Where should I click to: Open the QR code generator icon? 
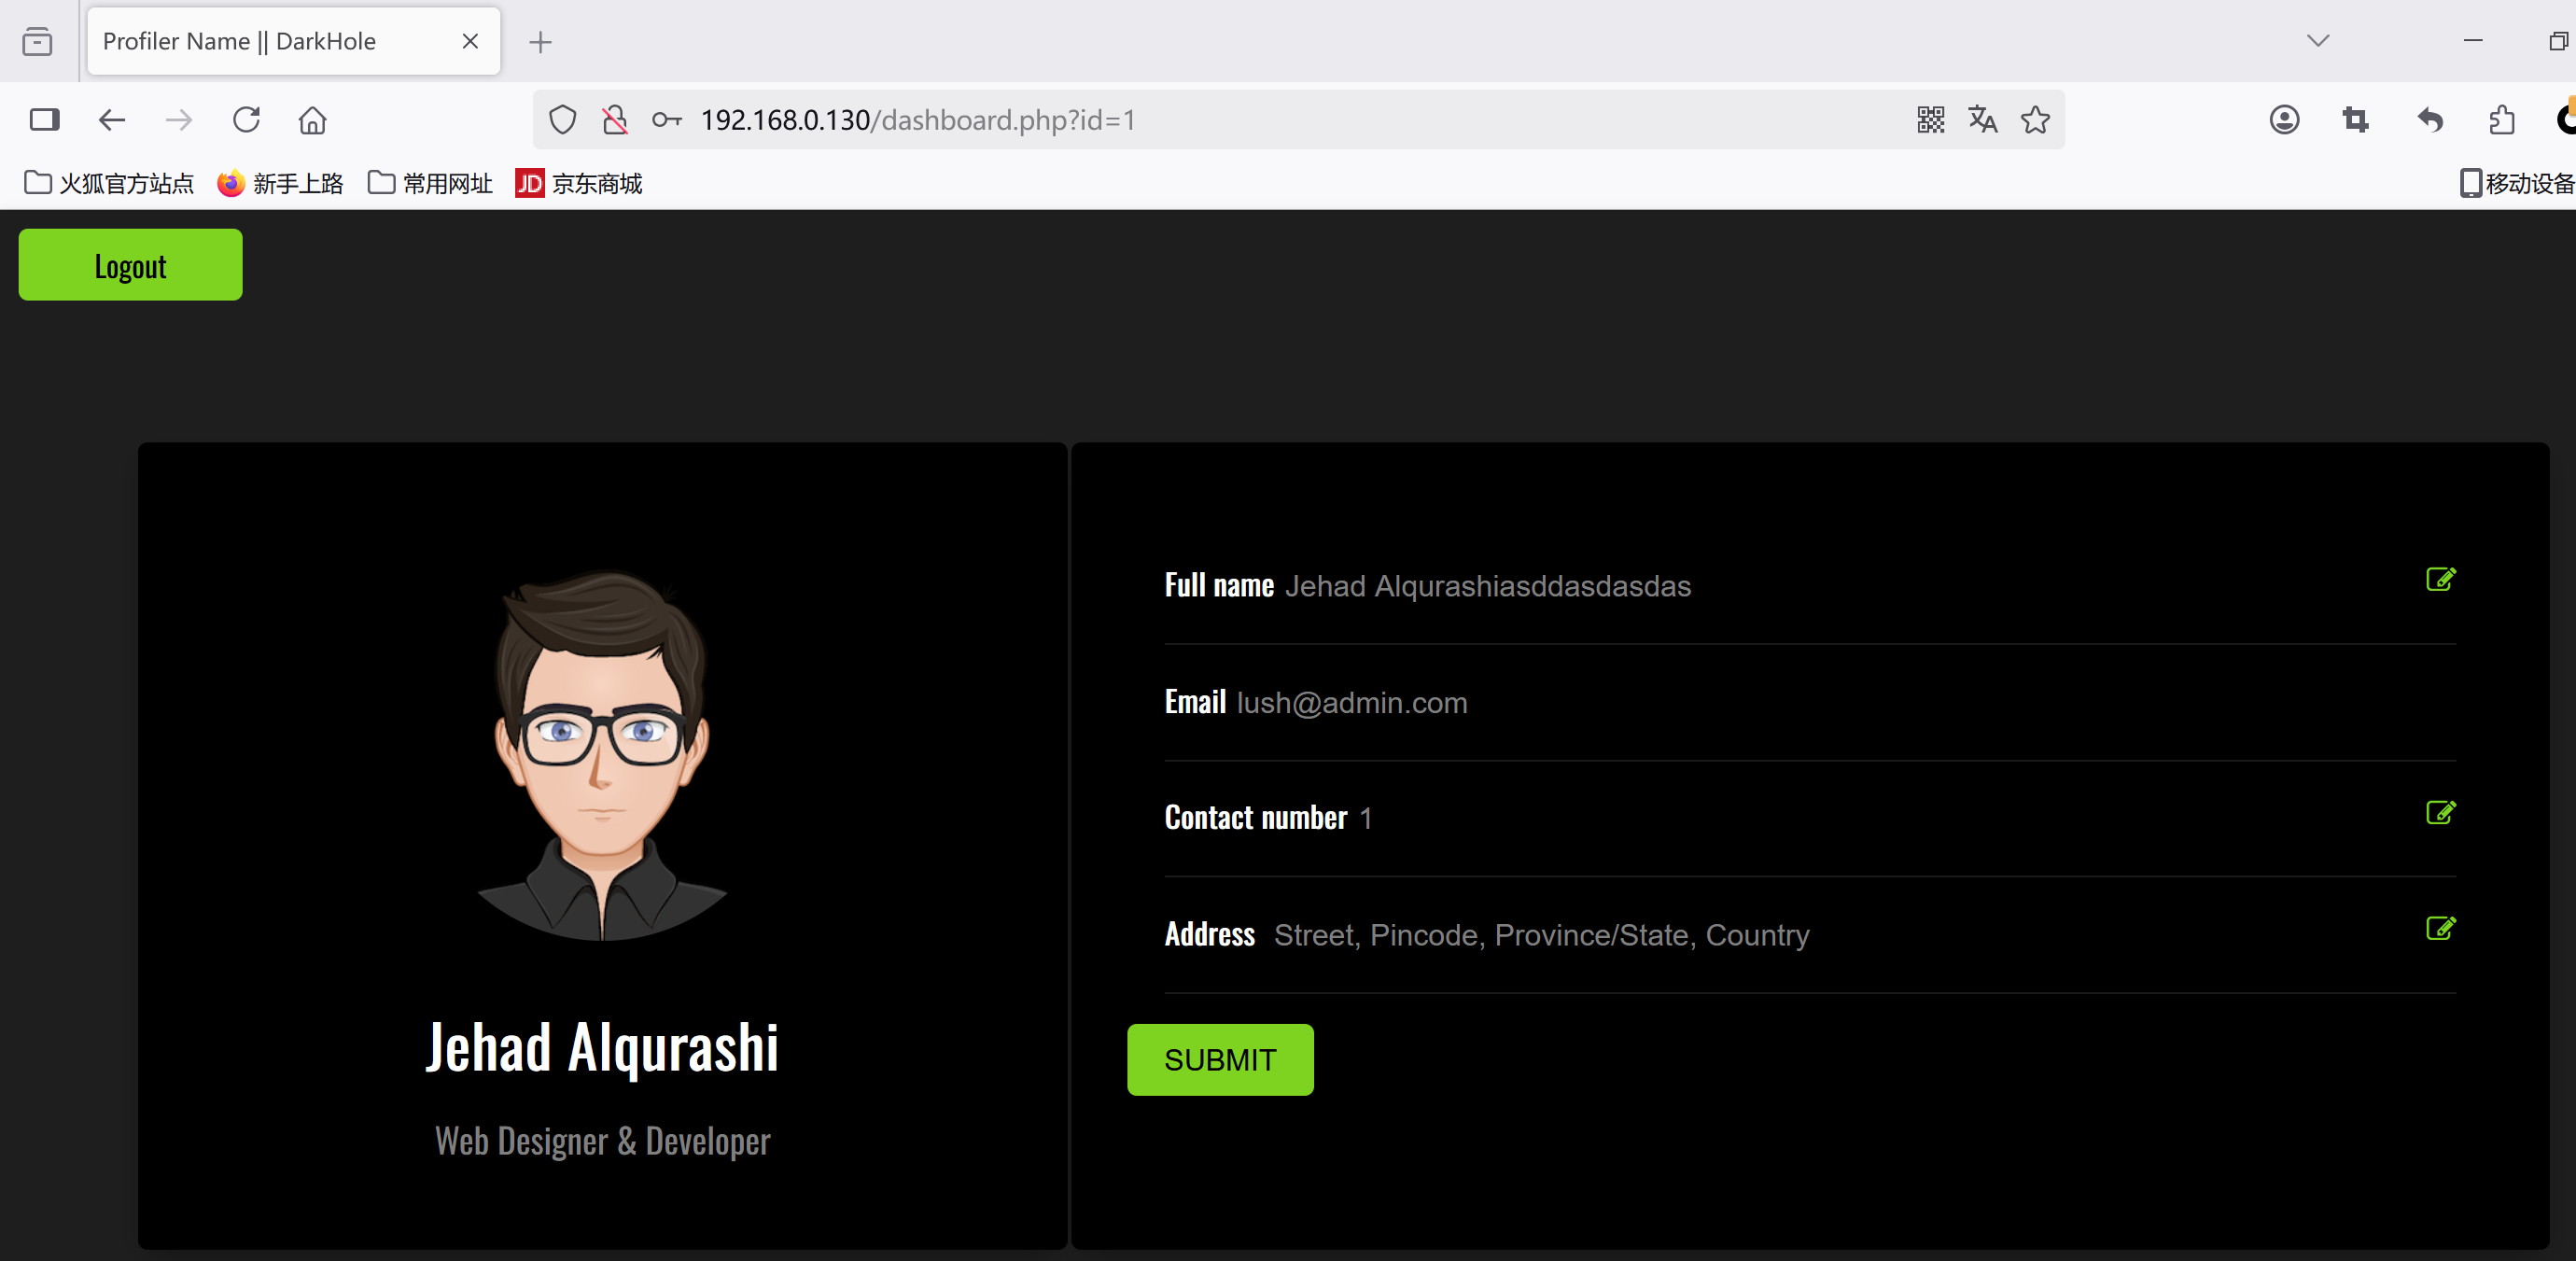click(1930, 120)
